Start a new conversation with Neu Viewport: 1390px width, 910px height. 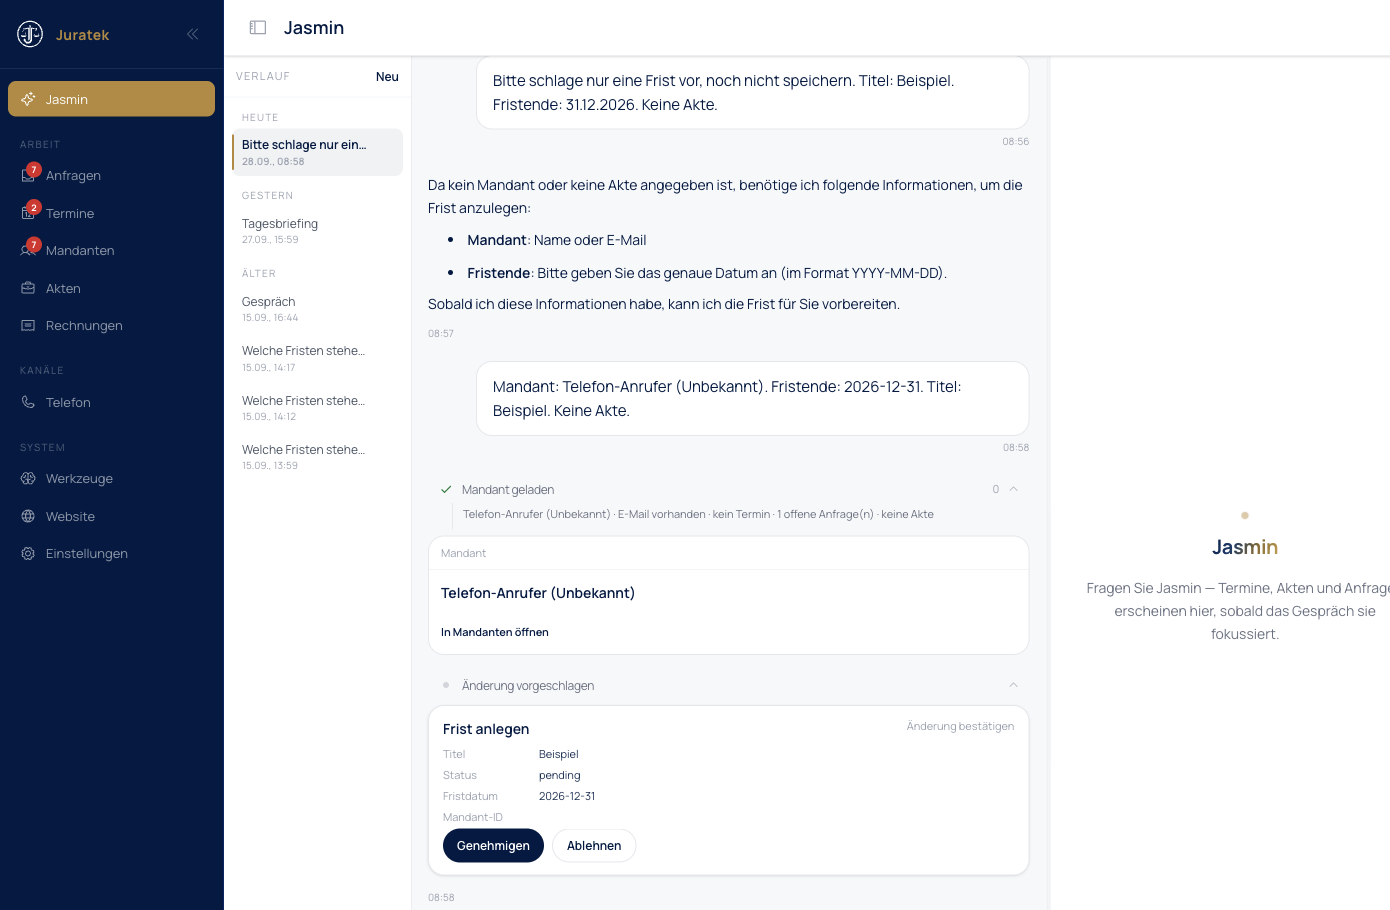tap(387, 77)
